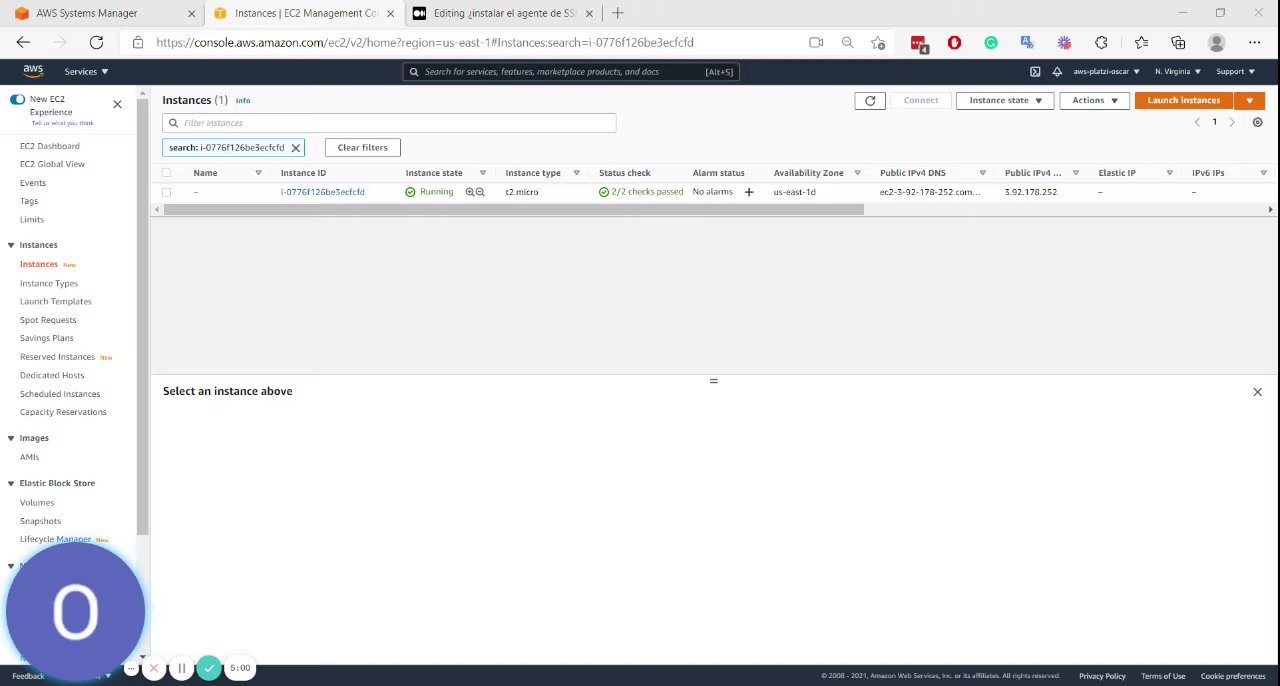The image size is (1280, 686).
Task: Click the browser address bar URL
Action: coord(425,43)
